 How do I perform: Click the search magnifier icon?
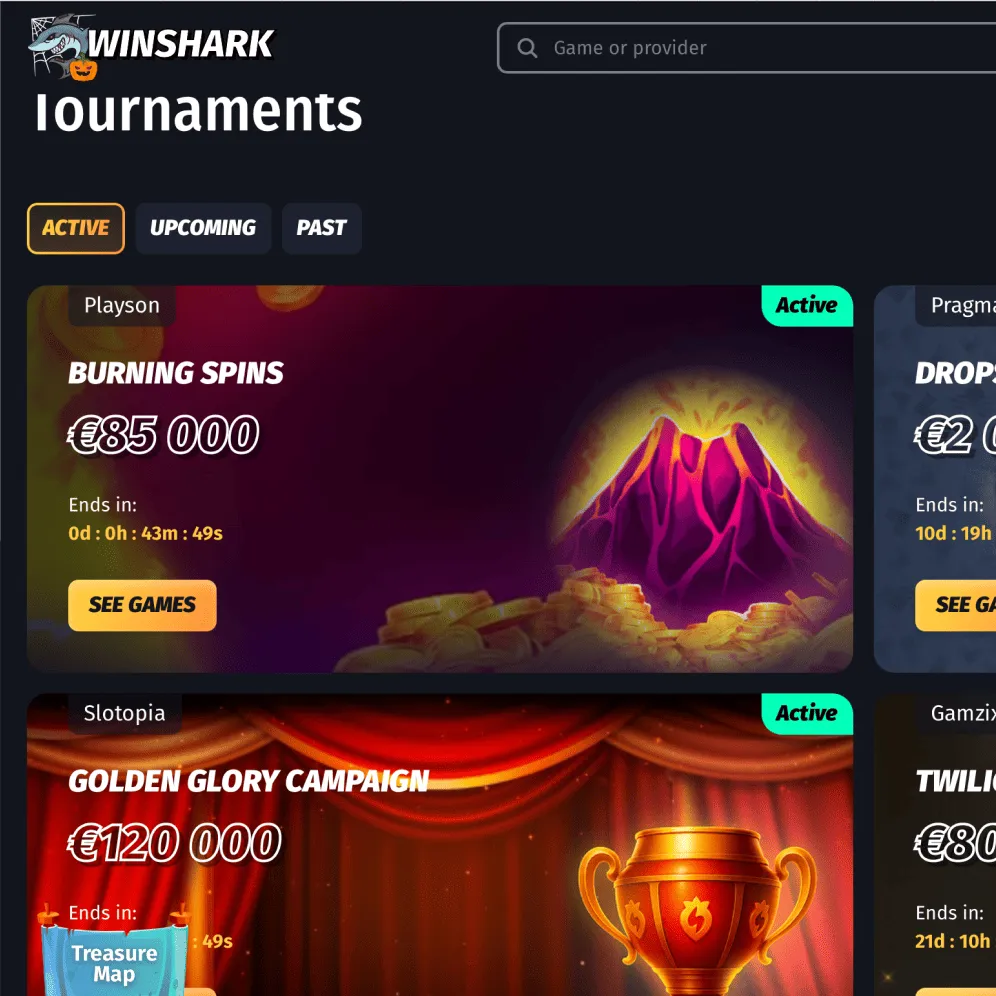(527, 48)
